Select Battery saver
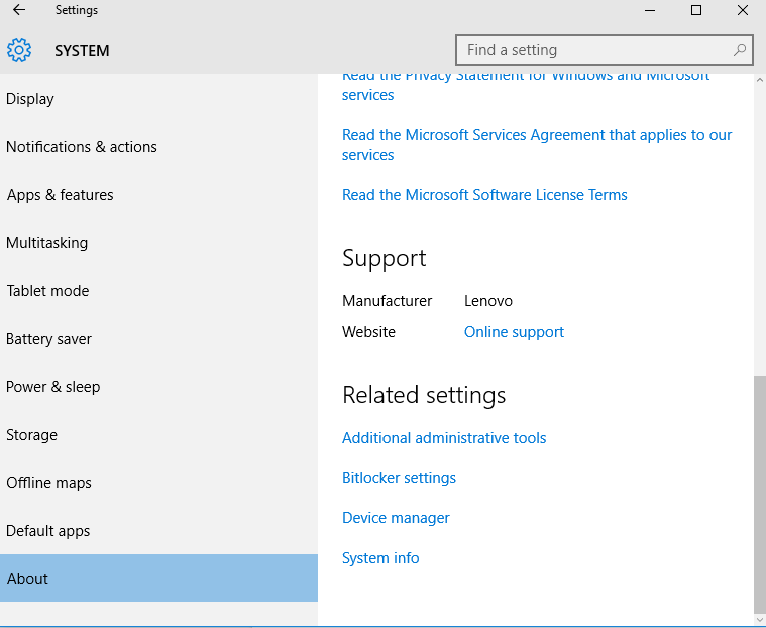766x628 pixels. click(x=159, y=338)
